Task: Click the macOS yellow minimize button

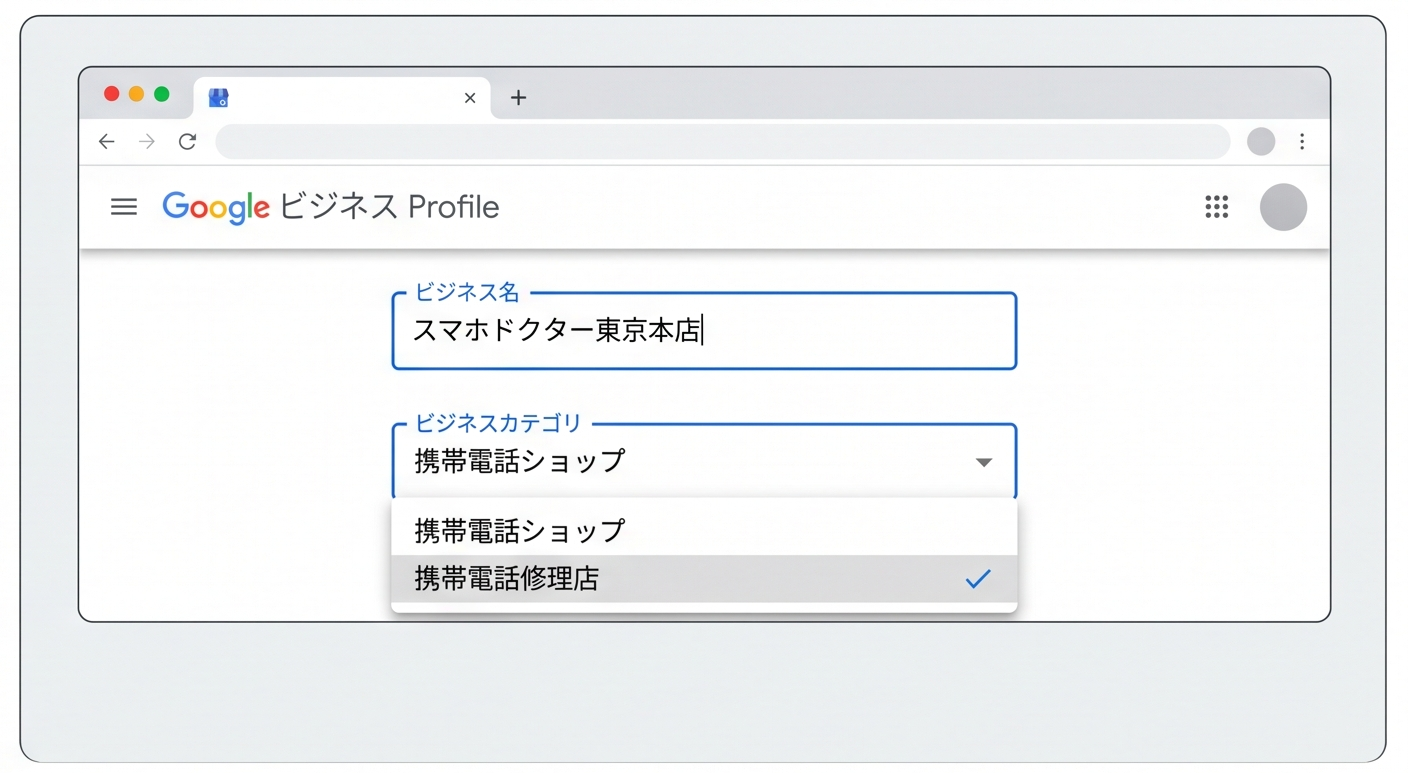Action: [x=136, y=94]
